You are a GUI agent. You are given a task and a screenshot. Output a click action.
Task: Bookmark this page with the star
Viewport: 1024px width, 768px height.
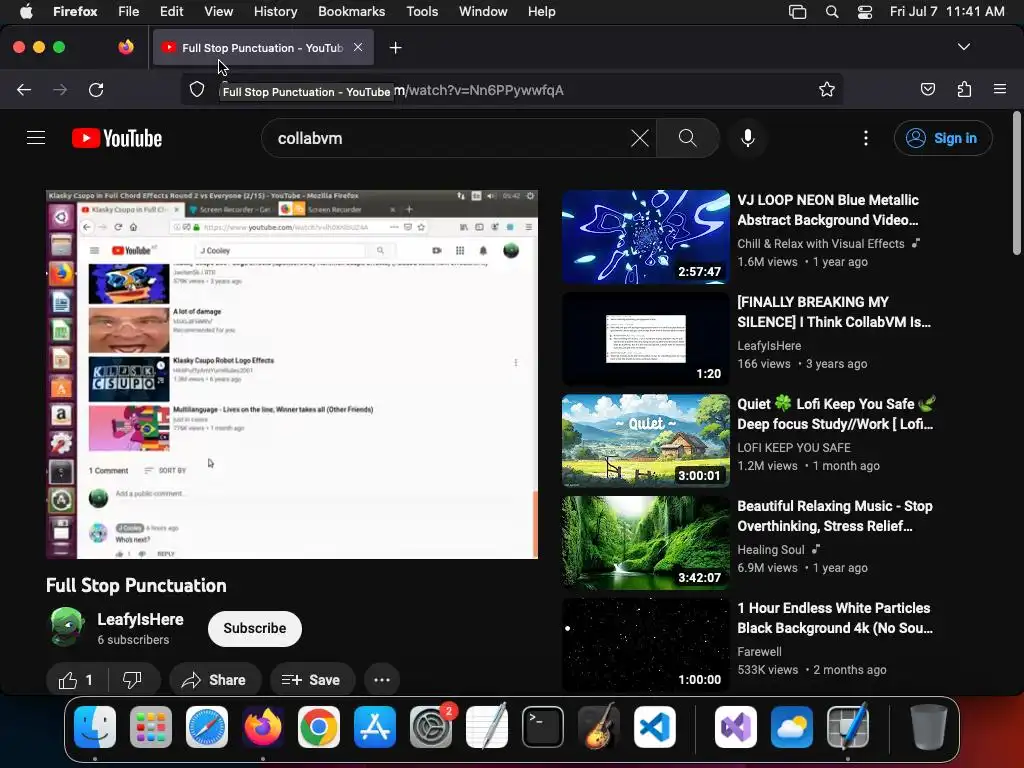coord(827,89)
